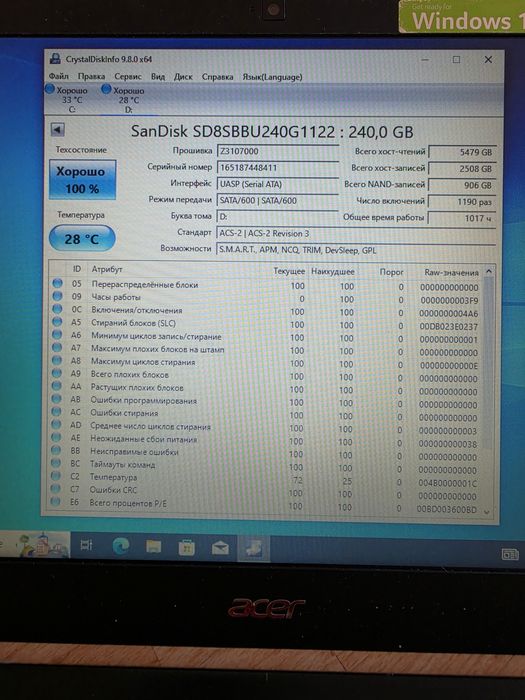Click status circle for A6 Минимум циклов запись/стирание
The image size is (525, 700).
click(x=57, y=335)
